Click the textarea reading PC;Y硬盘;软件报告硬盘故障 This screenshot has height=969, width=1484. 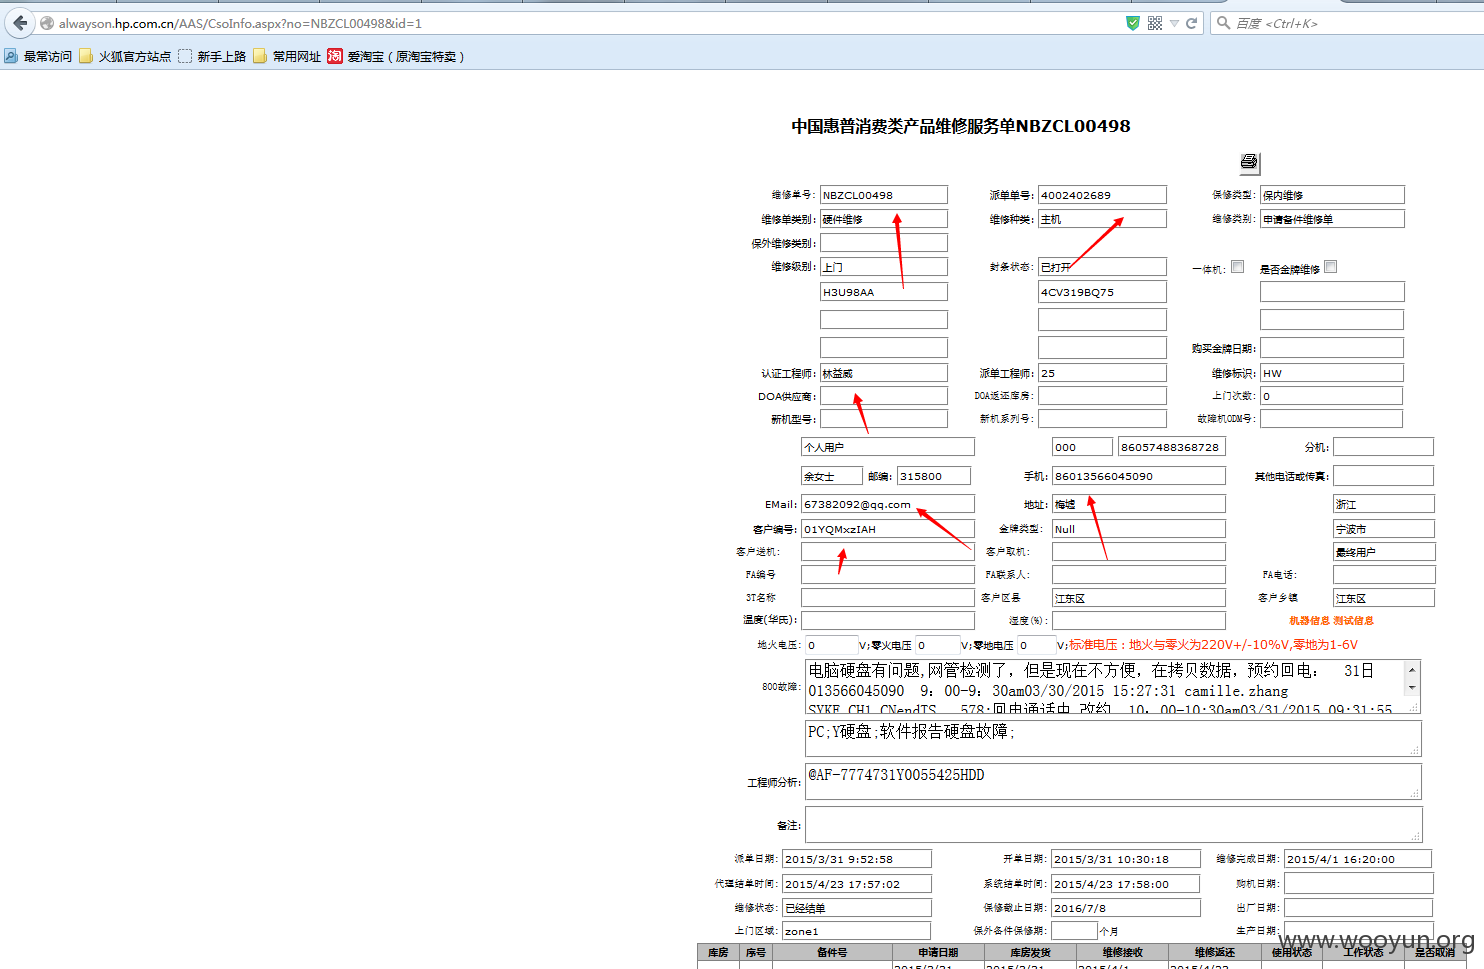tap(1113, 738)
